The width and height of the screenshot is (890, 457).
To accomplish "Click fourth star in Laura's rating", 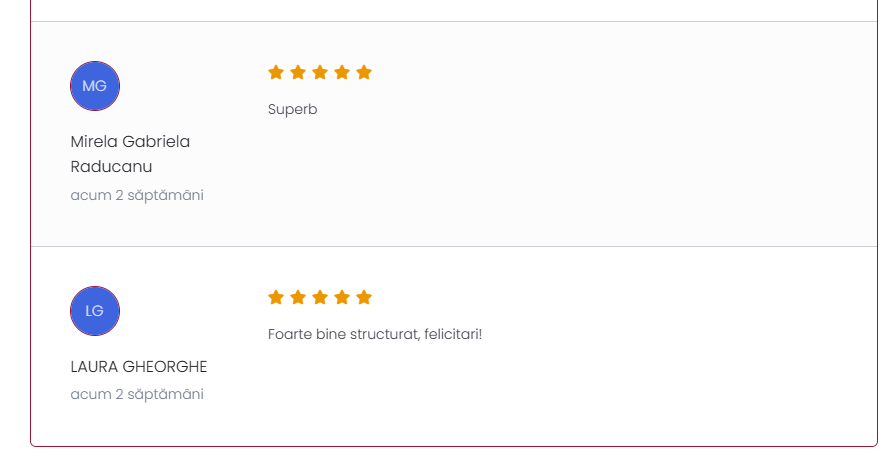I will [x=342, y=297].
